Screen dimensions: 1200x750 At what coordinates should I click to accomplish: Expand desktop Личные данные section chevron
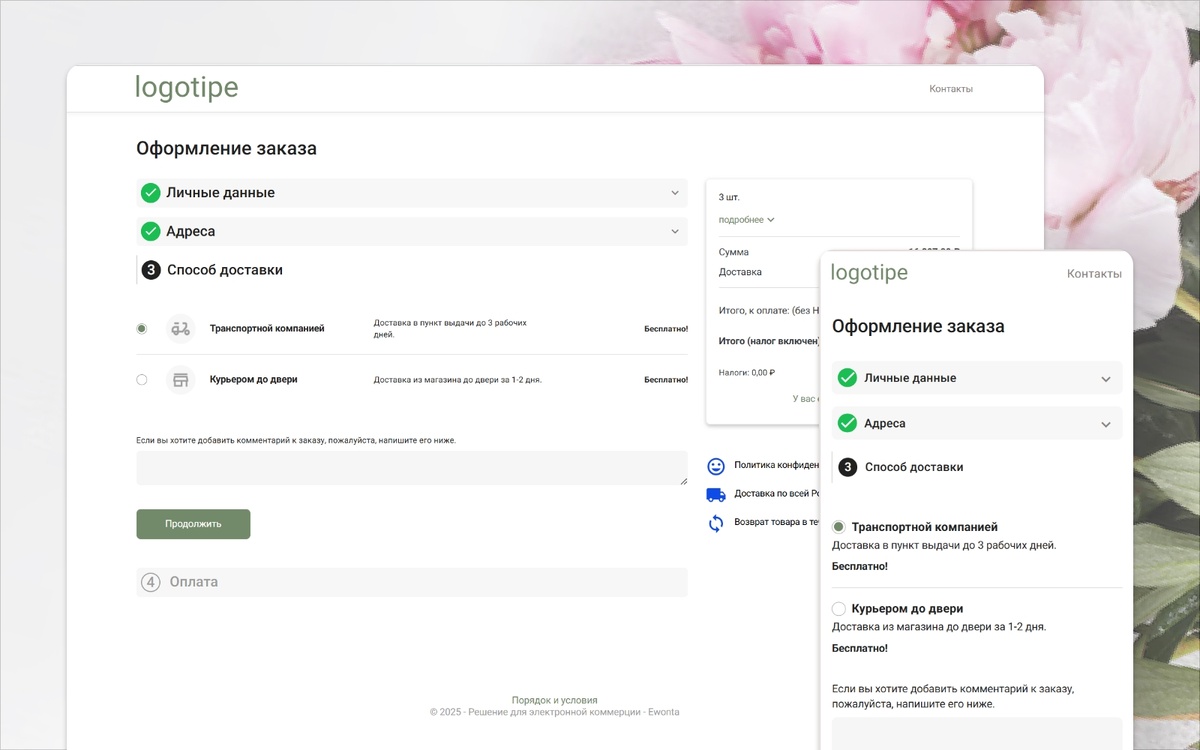676,193
